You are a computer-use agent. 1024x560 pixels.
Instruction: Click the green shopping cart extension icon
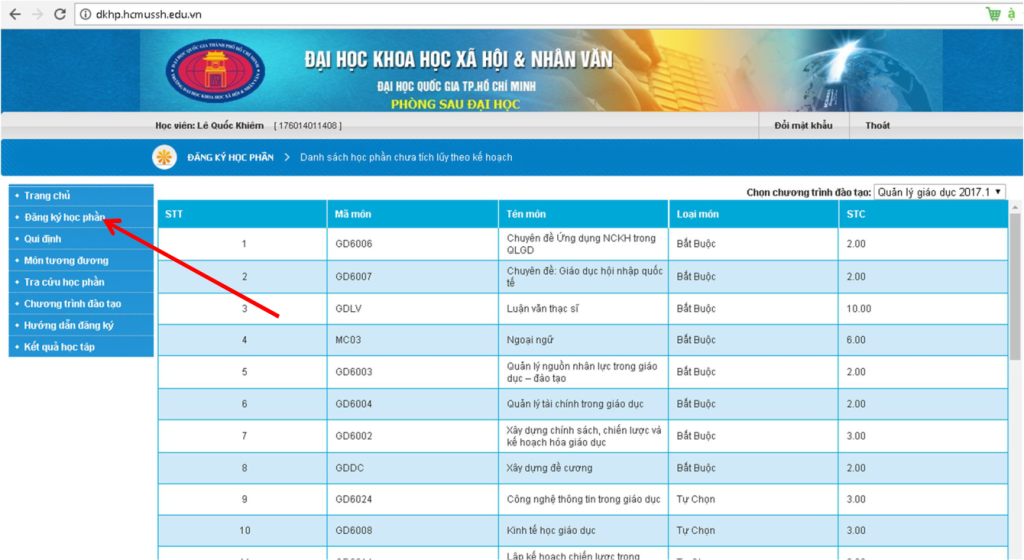[x=993, y=14]
